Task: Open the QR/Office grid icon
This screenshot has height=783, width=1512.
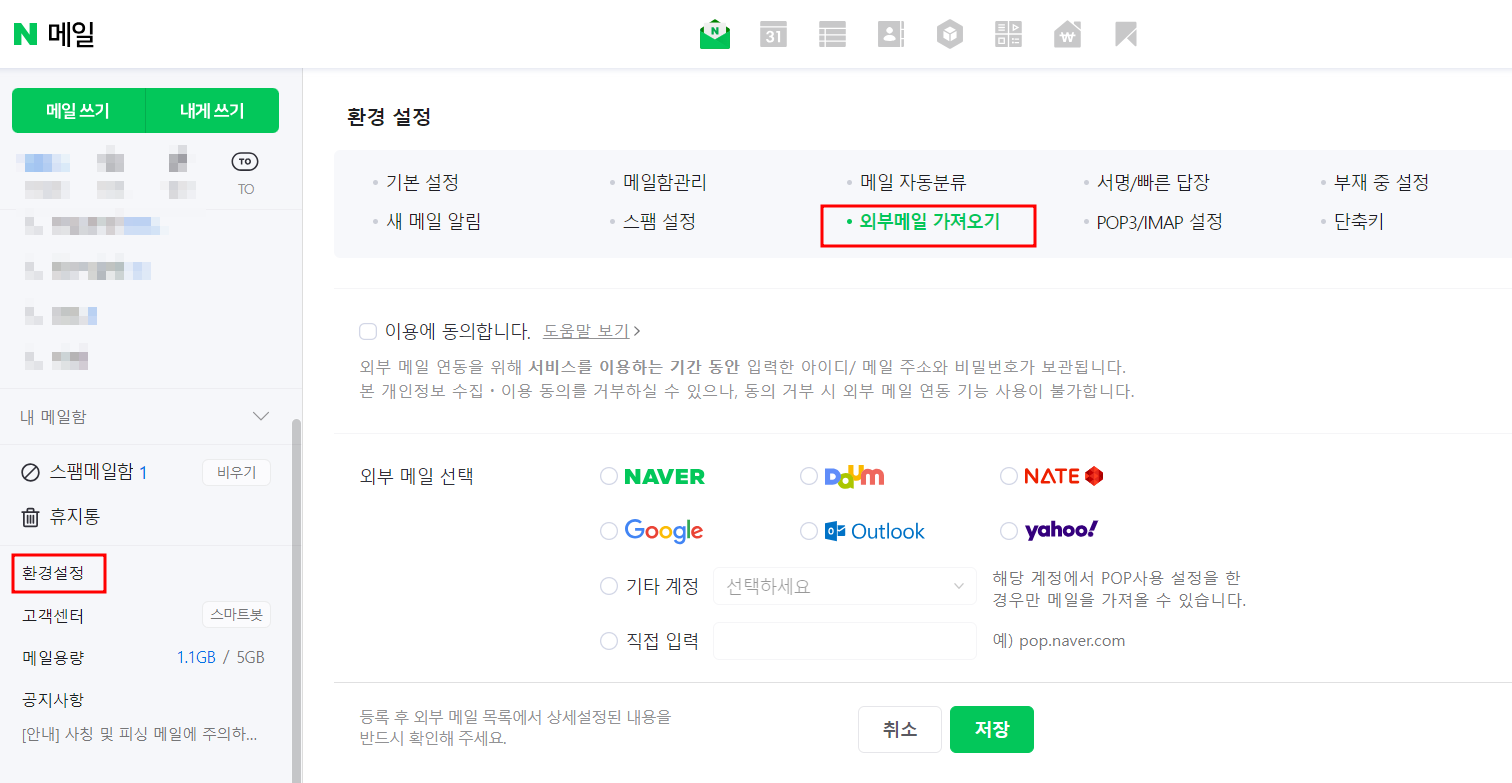Action: pyautogui.click(x=1008, y=35)
